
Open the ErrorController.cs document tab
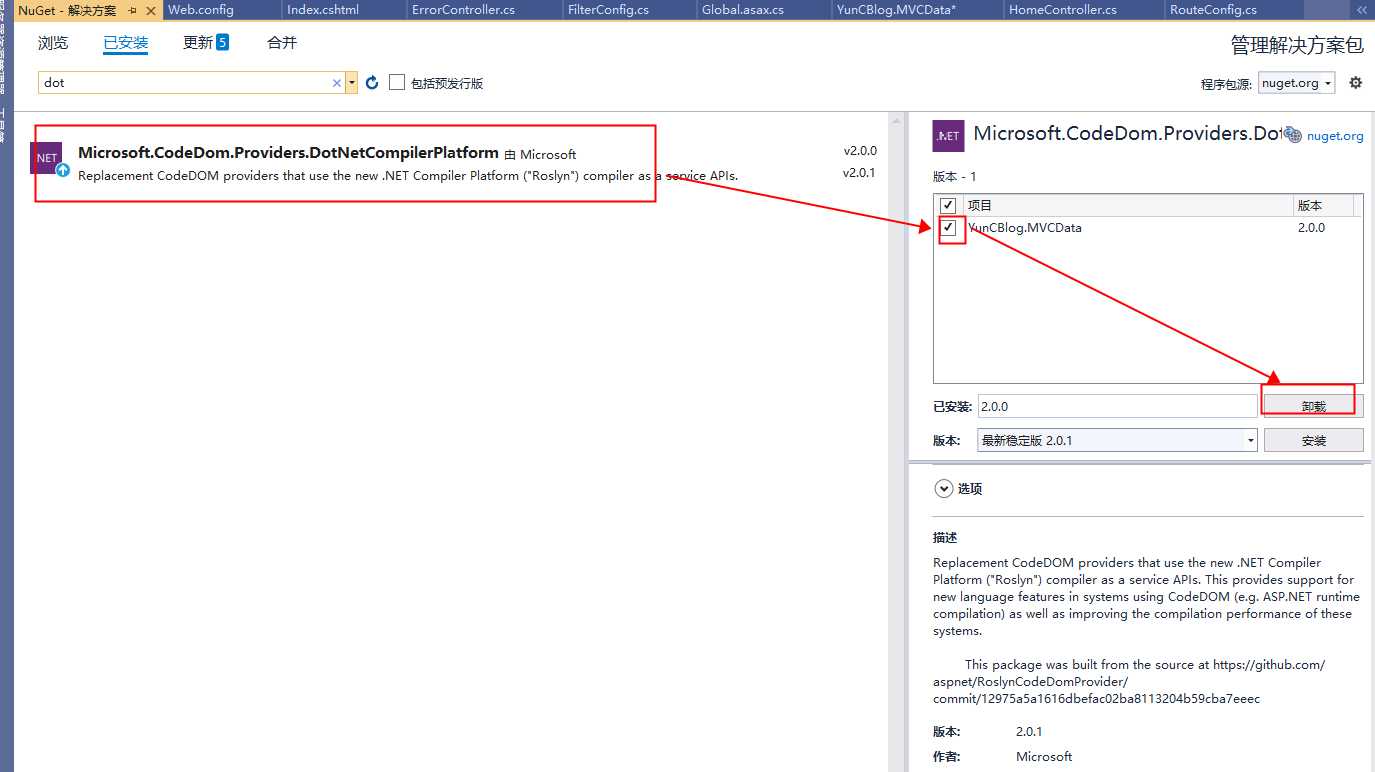tap(463, 10)
